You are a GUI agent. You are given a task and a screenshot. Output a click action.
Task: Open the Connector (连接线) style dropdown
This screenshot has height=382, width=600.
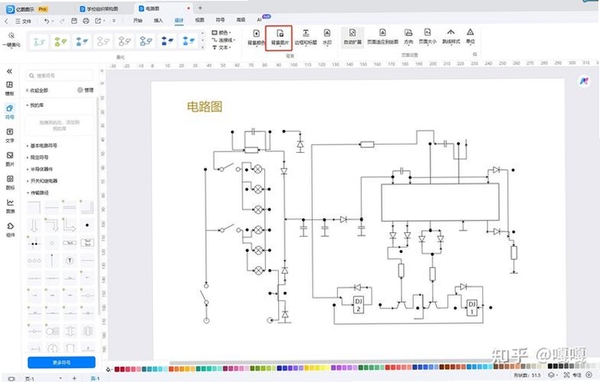pyautogui.click(x=224, y=40)
